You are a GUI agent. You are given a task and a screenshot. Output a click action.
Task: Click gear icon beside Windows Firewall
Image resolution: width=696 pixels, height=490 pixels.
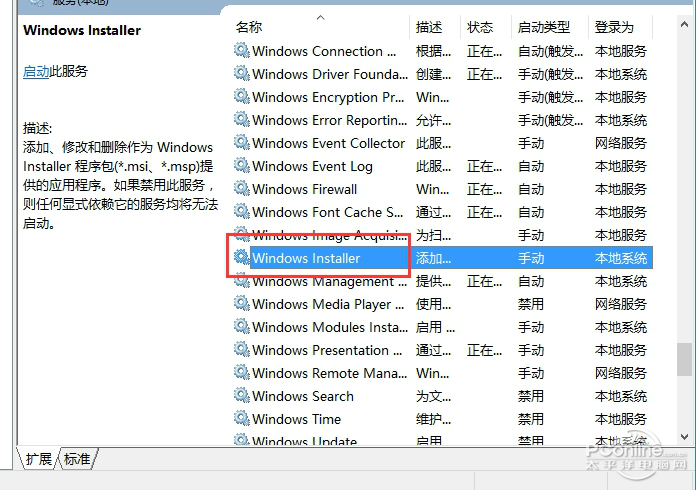point(242,189)
